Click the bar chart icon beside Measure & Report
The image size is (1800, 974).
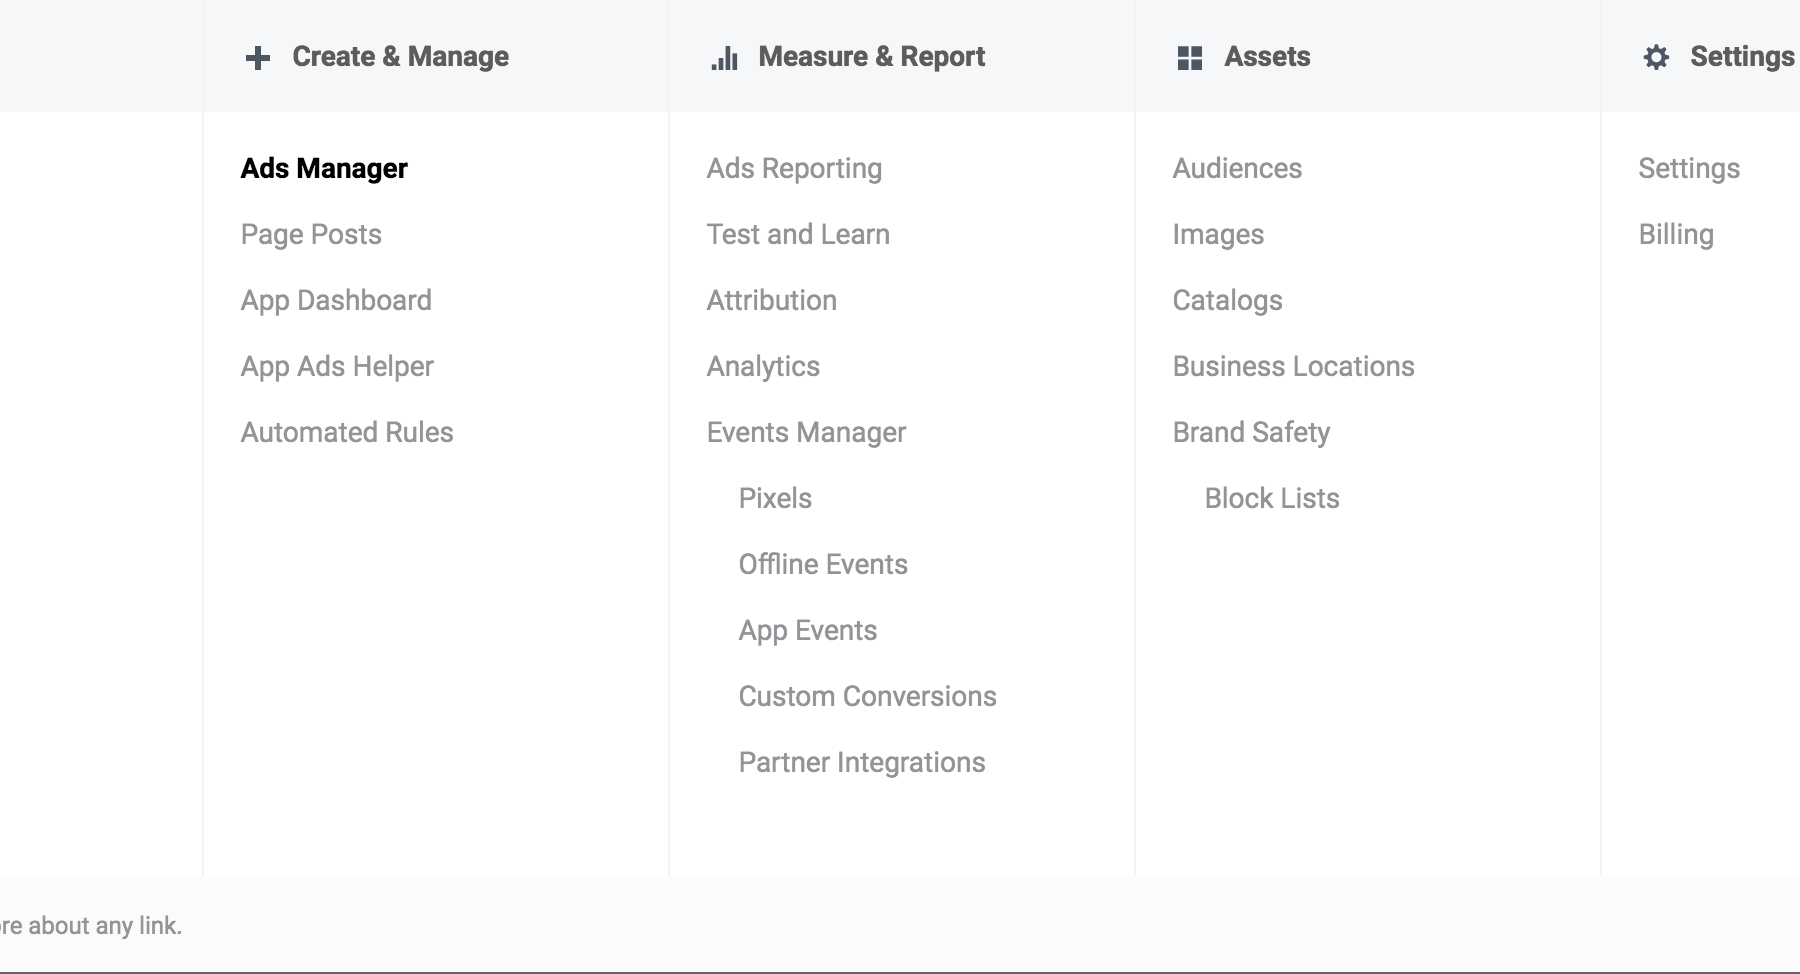click(x=724, y=58)
